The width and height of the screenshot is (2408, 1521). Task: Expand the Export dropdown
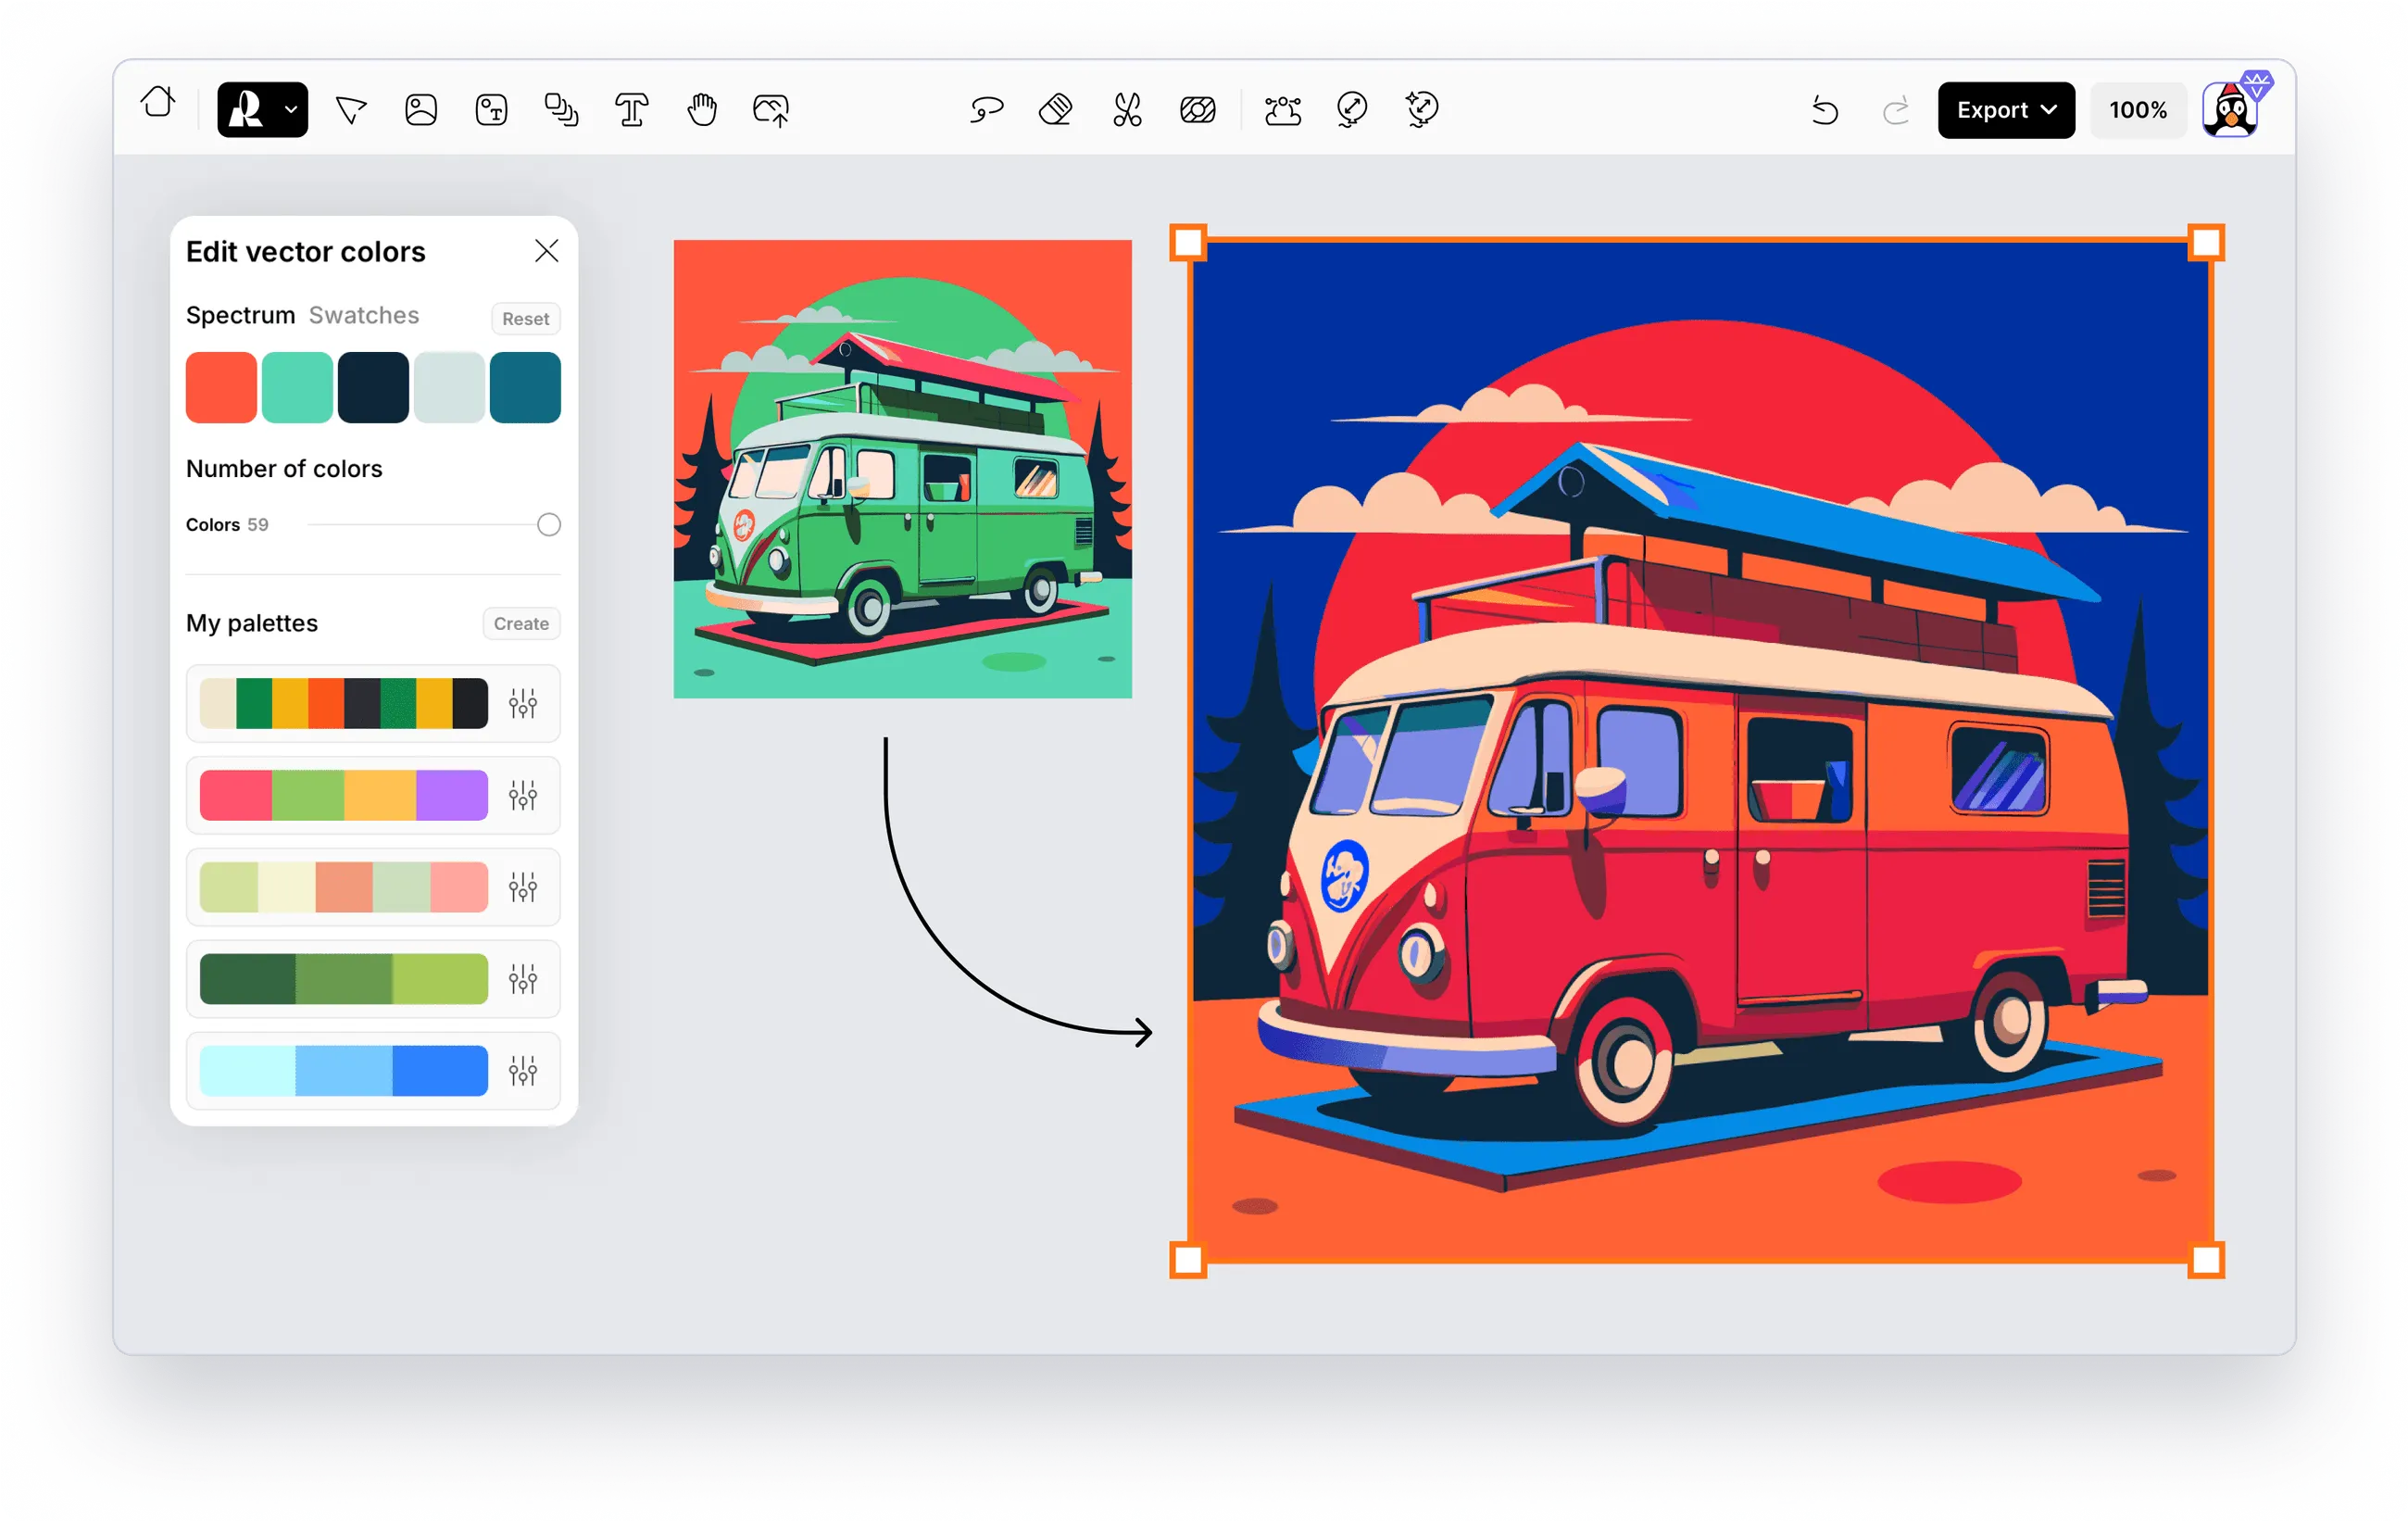[2006, 110]
